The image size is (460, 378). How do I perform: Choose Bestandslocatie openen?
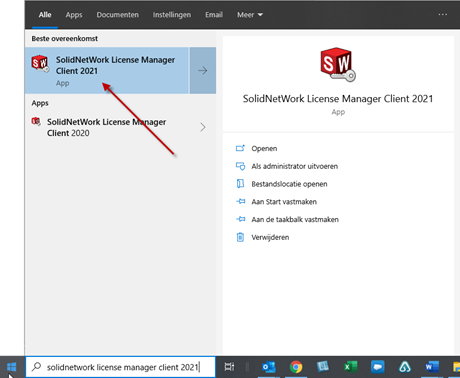coord(289,184)
